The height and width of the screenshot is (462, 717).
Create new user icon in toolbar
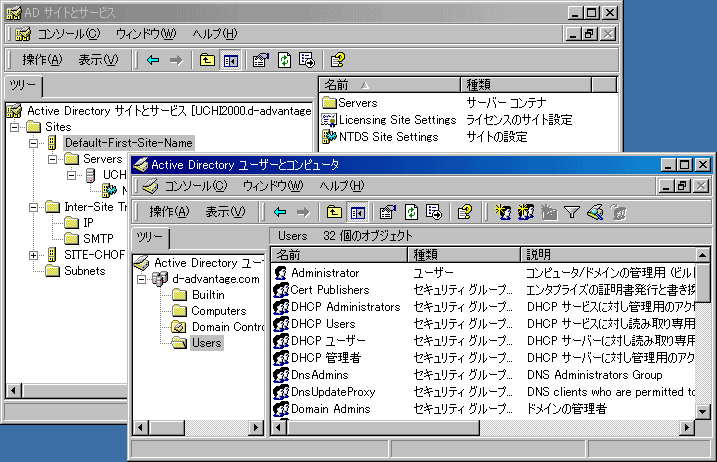coord(503,212)
